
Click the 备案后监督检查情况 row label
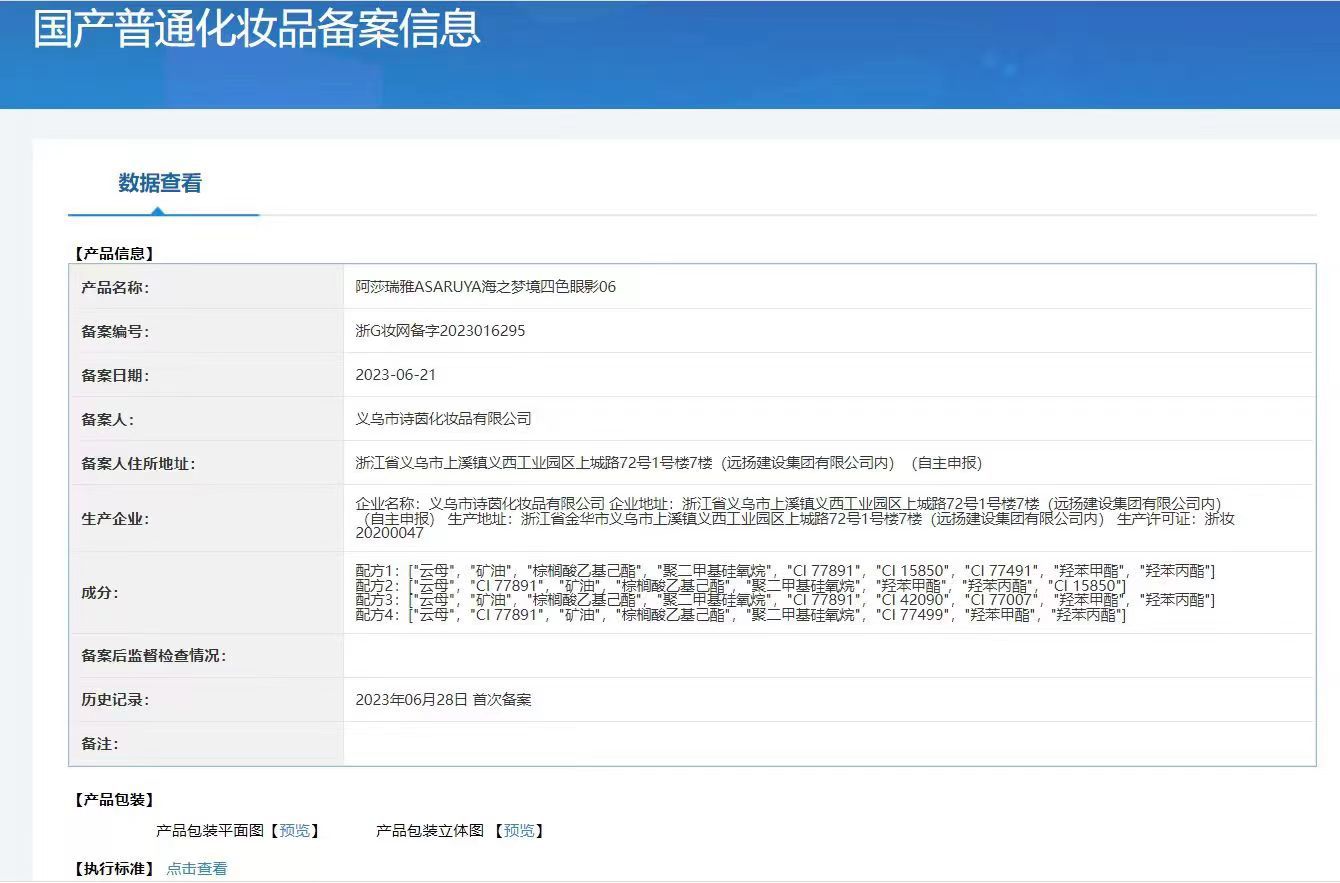pos(154,656)
